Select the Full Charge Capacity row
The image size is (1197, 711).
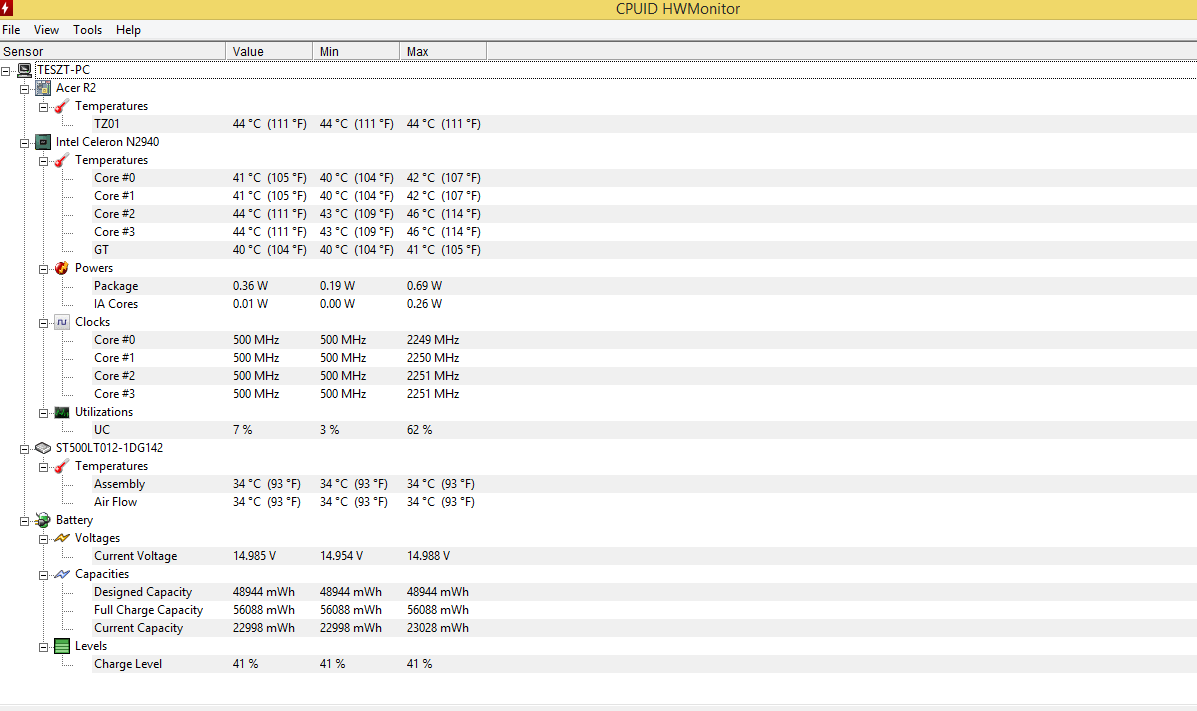pyautogui.click(x=148, y=610)
